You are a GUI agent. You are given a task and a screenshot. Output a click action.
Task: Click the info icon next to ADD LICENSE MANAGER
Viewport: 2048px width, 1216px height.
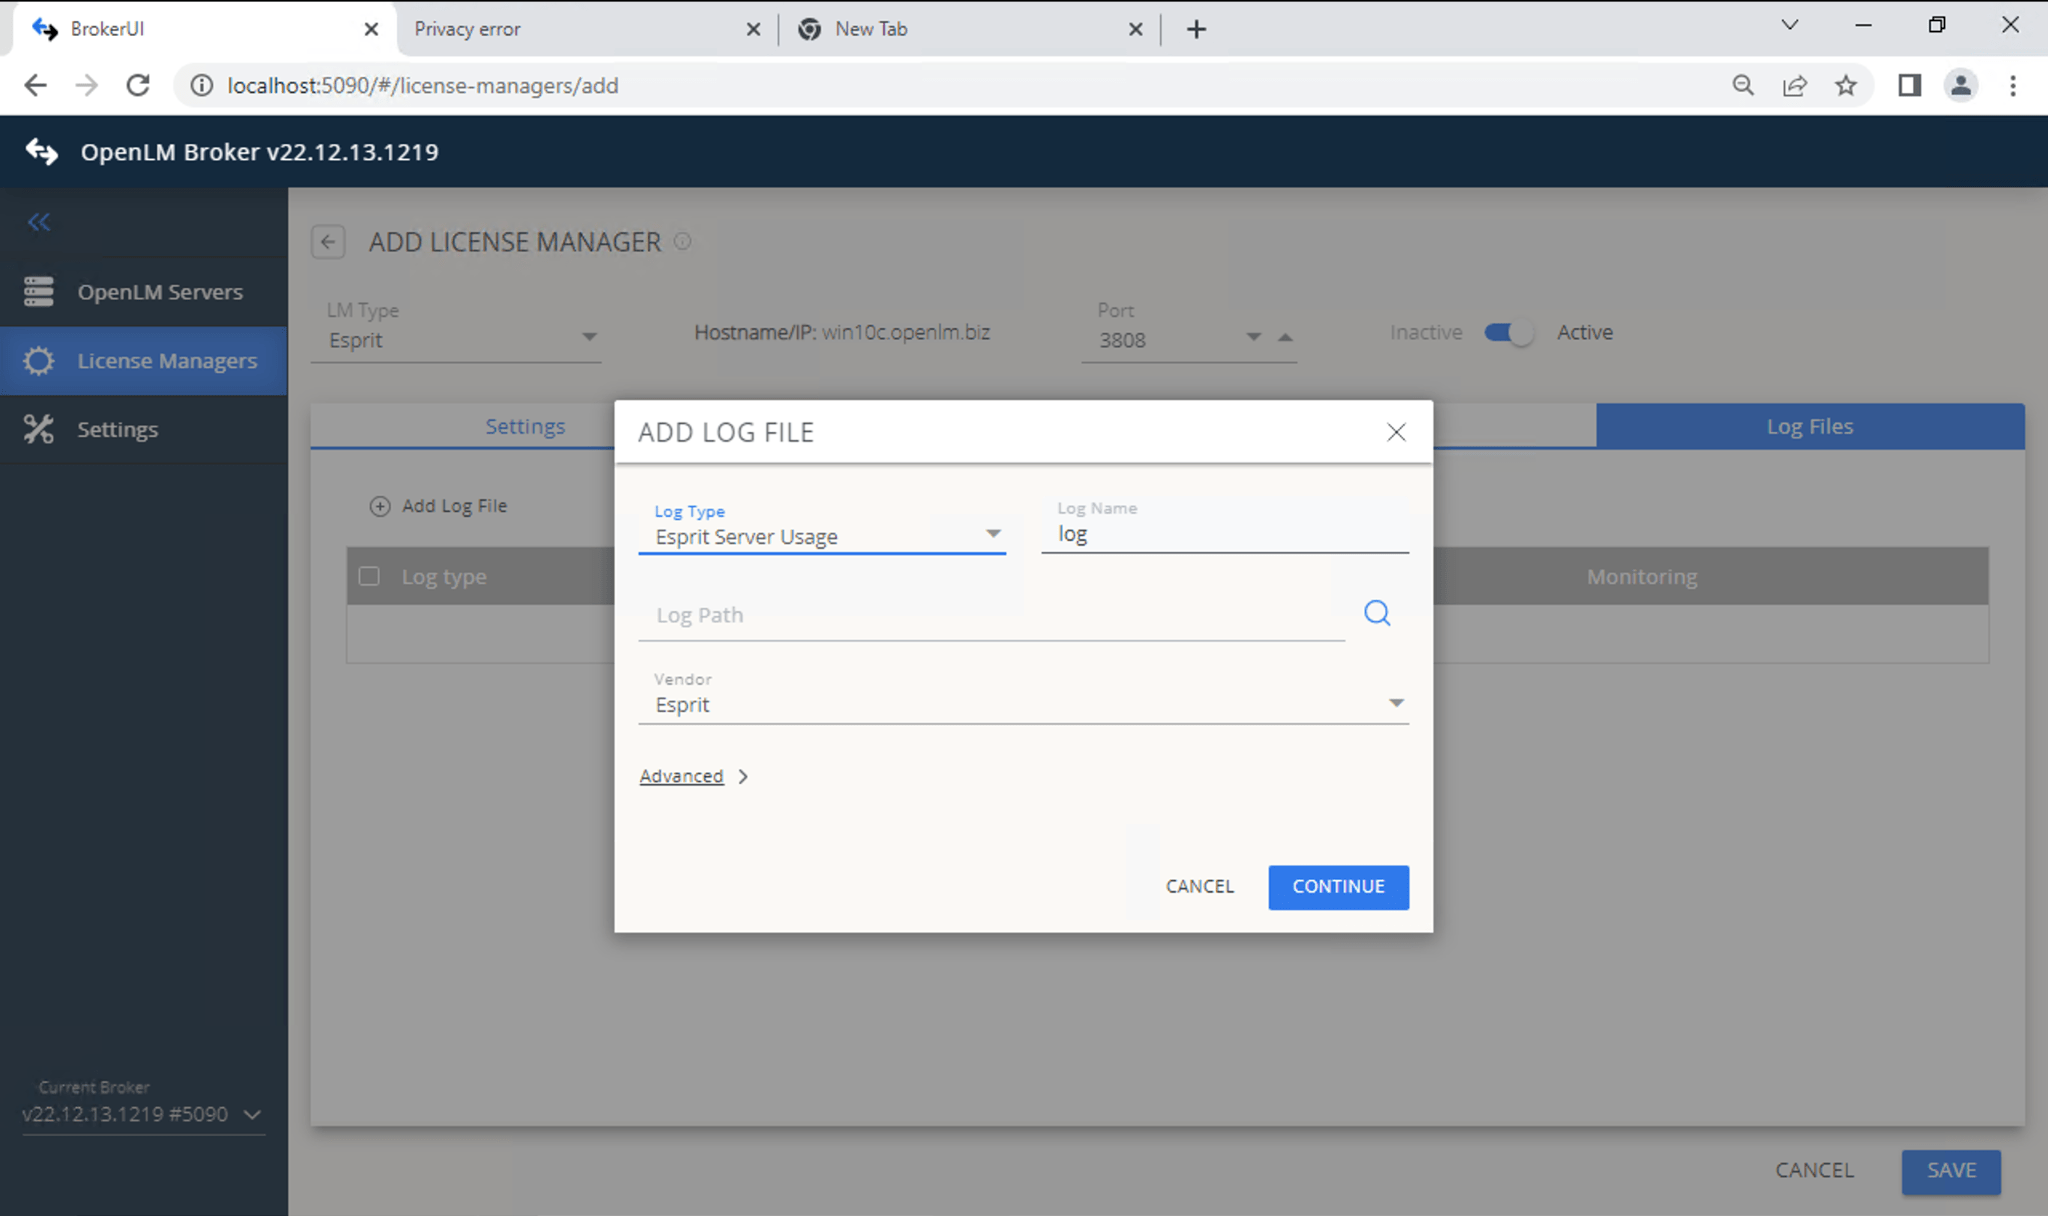683,240
